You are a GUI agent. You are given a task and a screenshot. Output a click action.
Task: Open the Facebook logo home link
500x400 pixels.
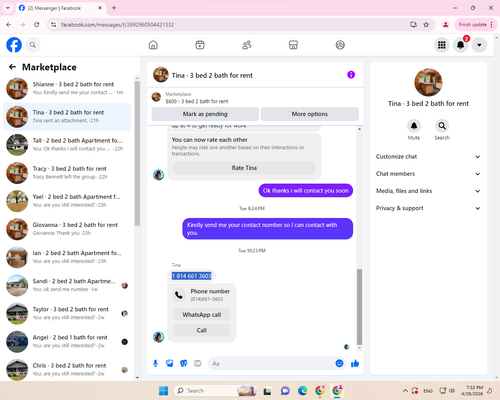(14, 45)
